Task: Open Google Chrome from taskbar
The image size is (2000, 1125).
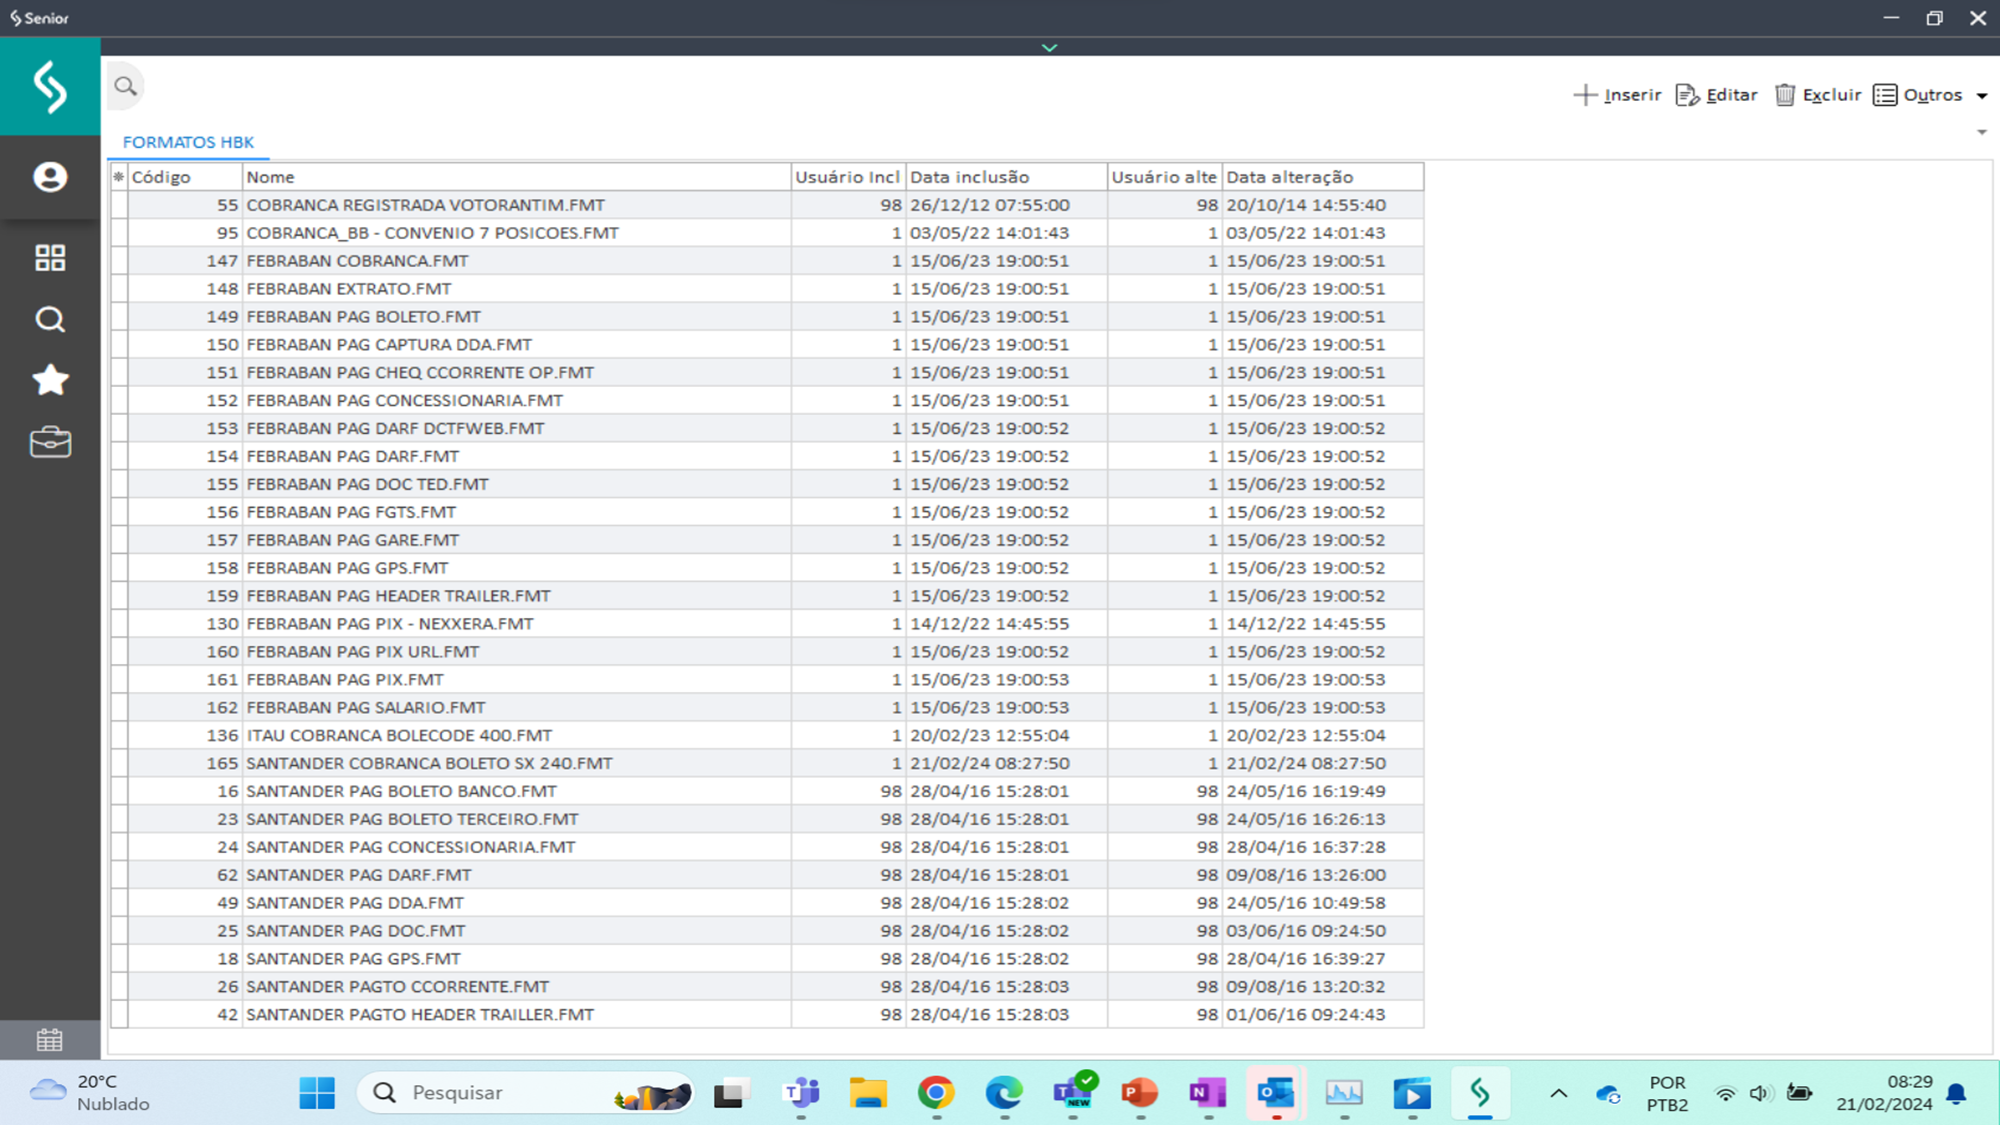Action: point(936,1093)
